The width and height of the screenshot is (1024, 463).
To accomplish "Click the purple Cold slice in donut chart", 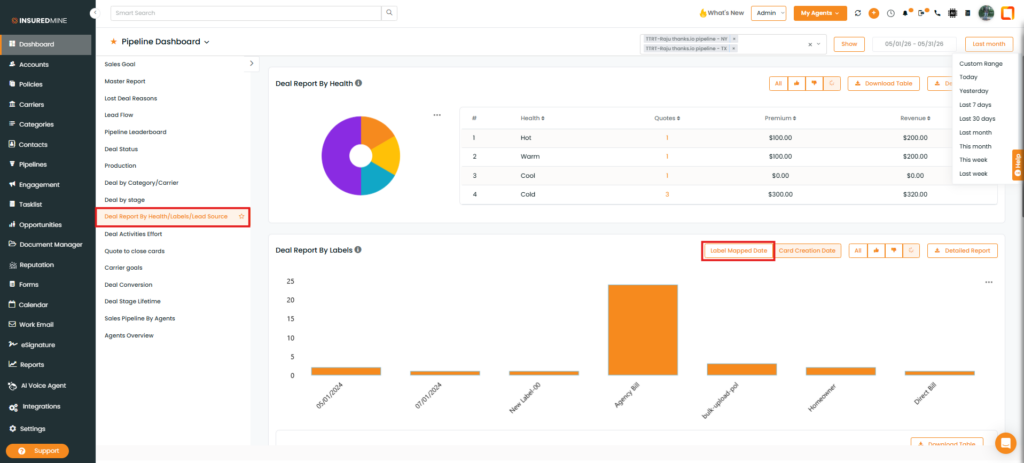I will point(340,157).
